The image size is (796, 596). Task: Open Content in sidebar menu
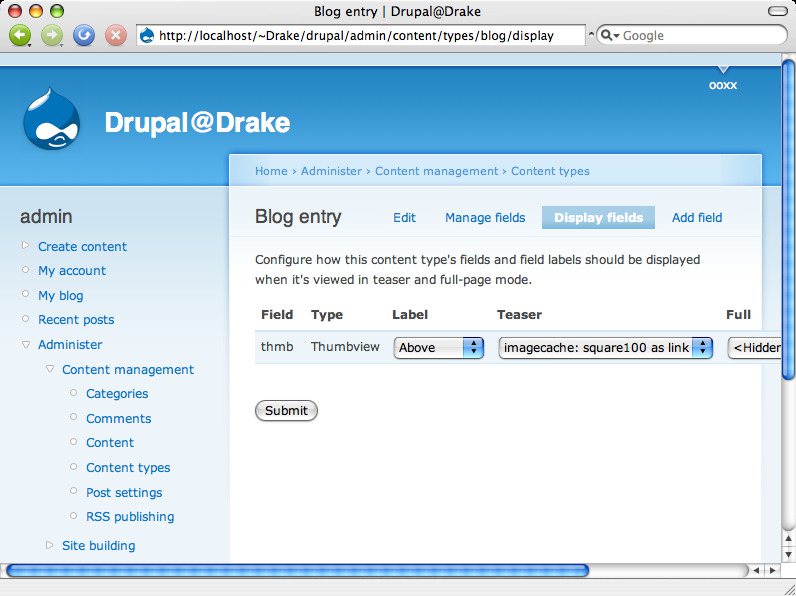click(110, 443)
